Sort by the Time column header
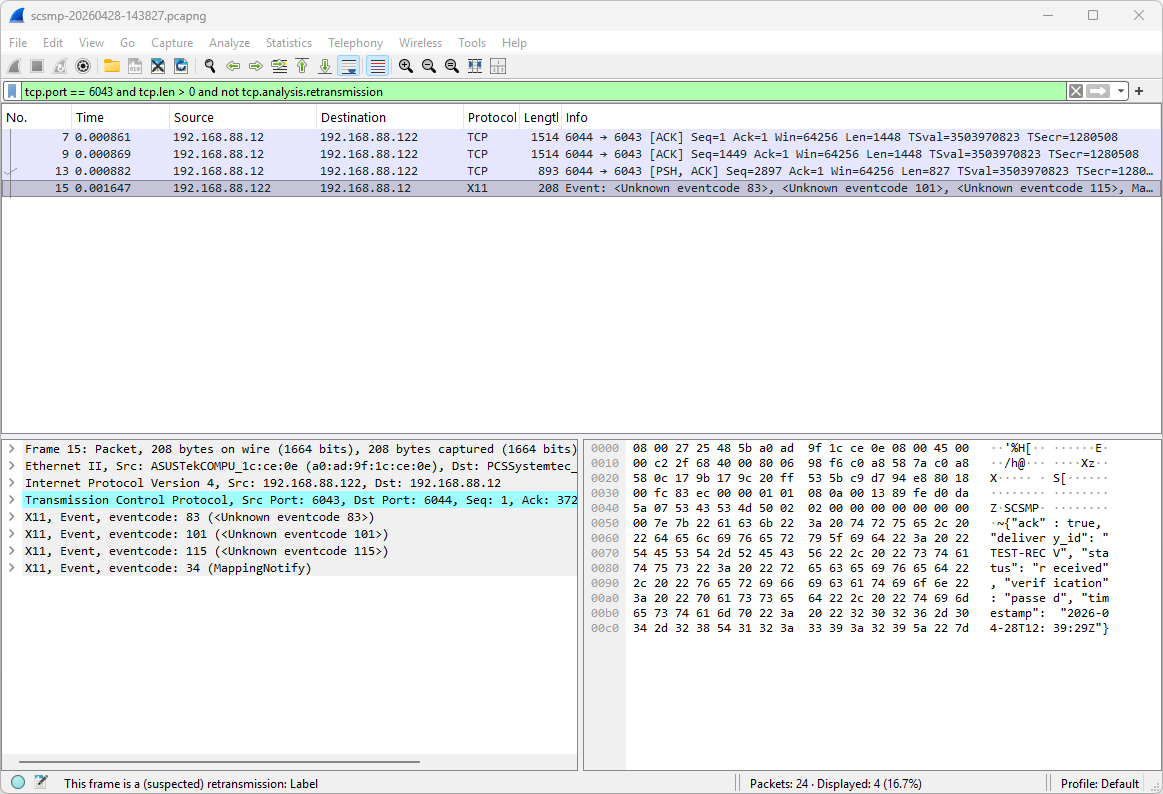 (x=119, y=117)
